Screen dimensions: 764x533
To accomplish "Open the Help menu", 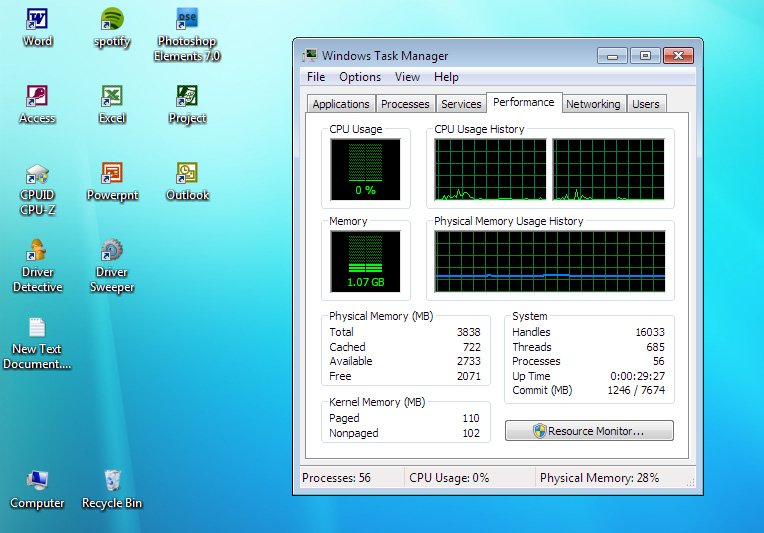I will pyautogui.click(x=446, y=77).
